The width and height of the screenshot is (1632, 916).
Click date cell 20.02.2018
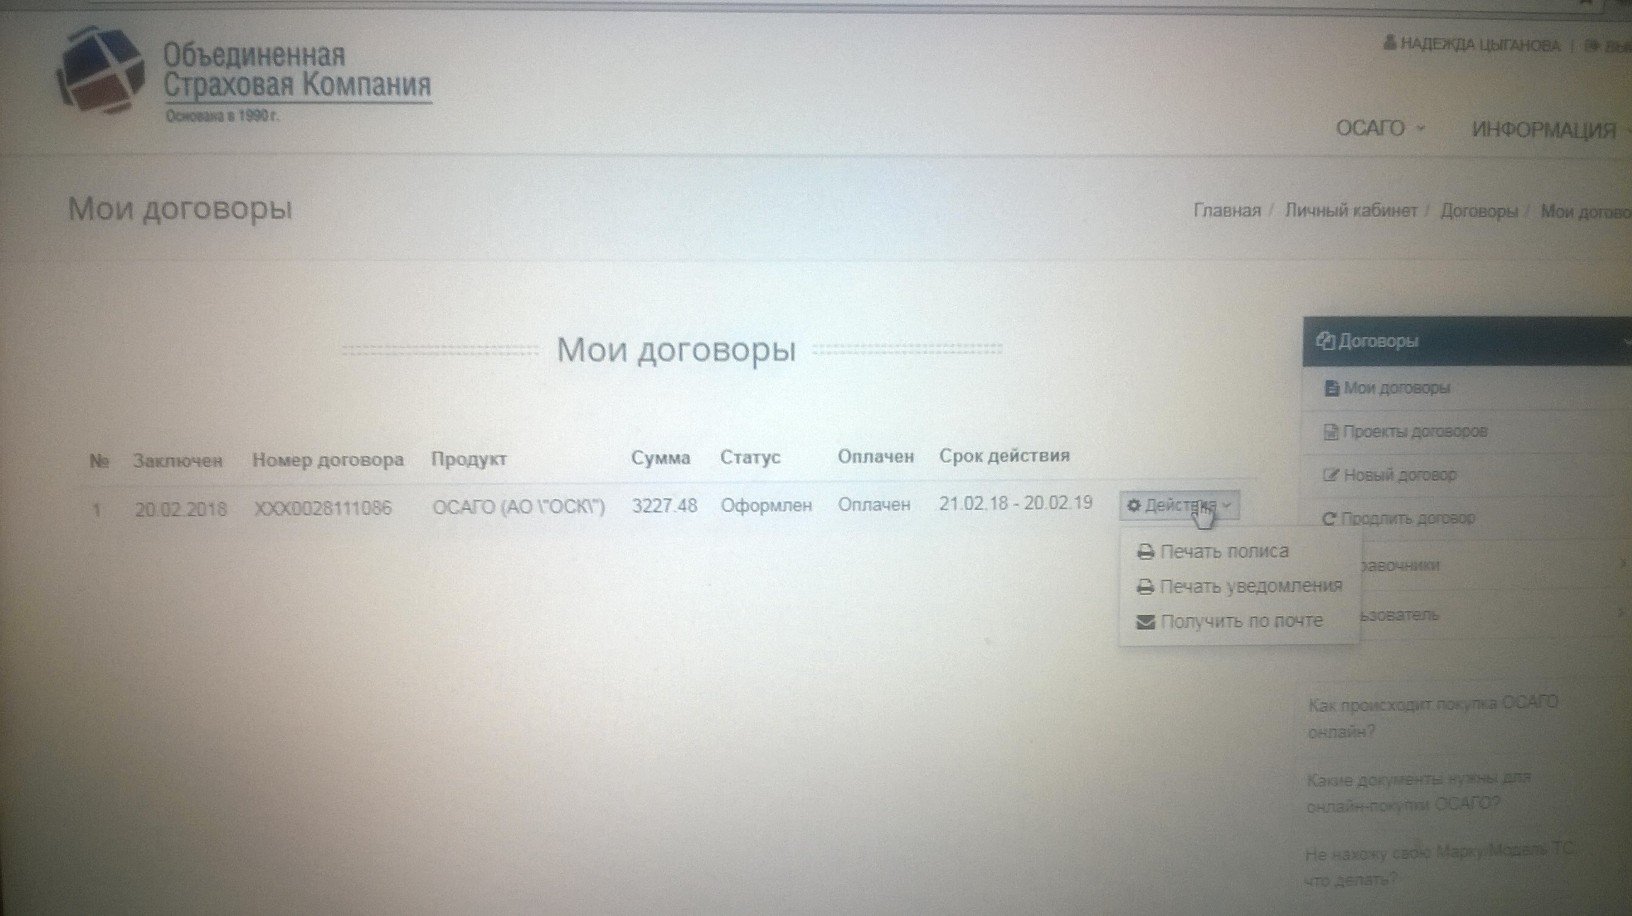tap(180, 509)
